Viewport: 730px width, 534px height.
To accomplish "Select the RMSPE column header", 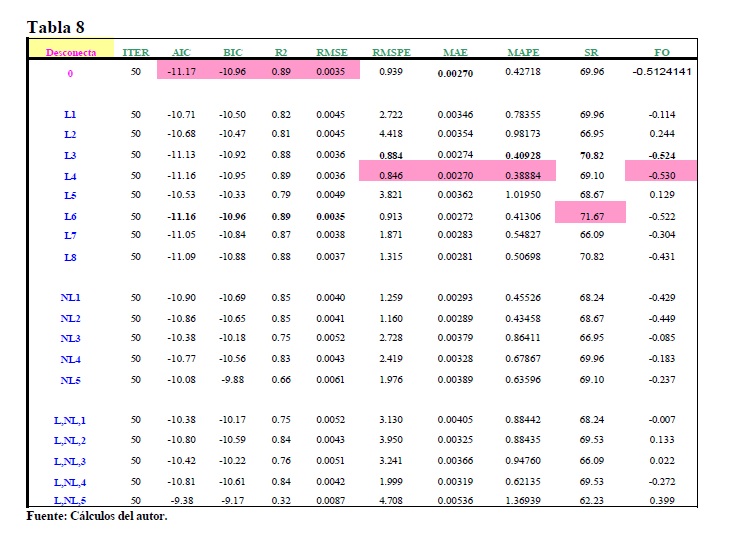I will [392, 52].
